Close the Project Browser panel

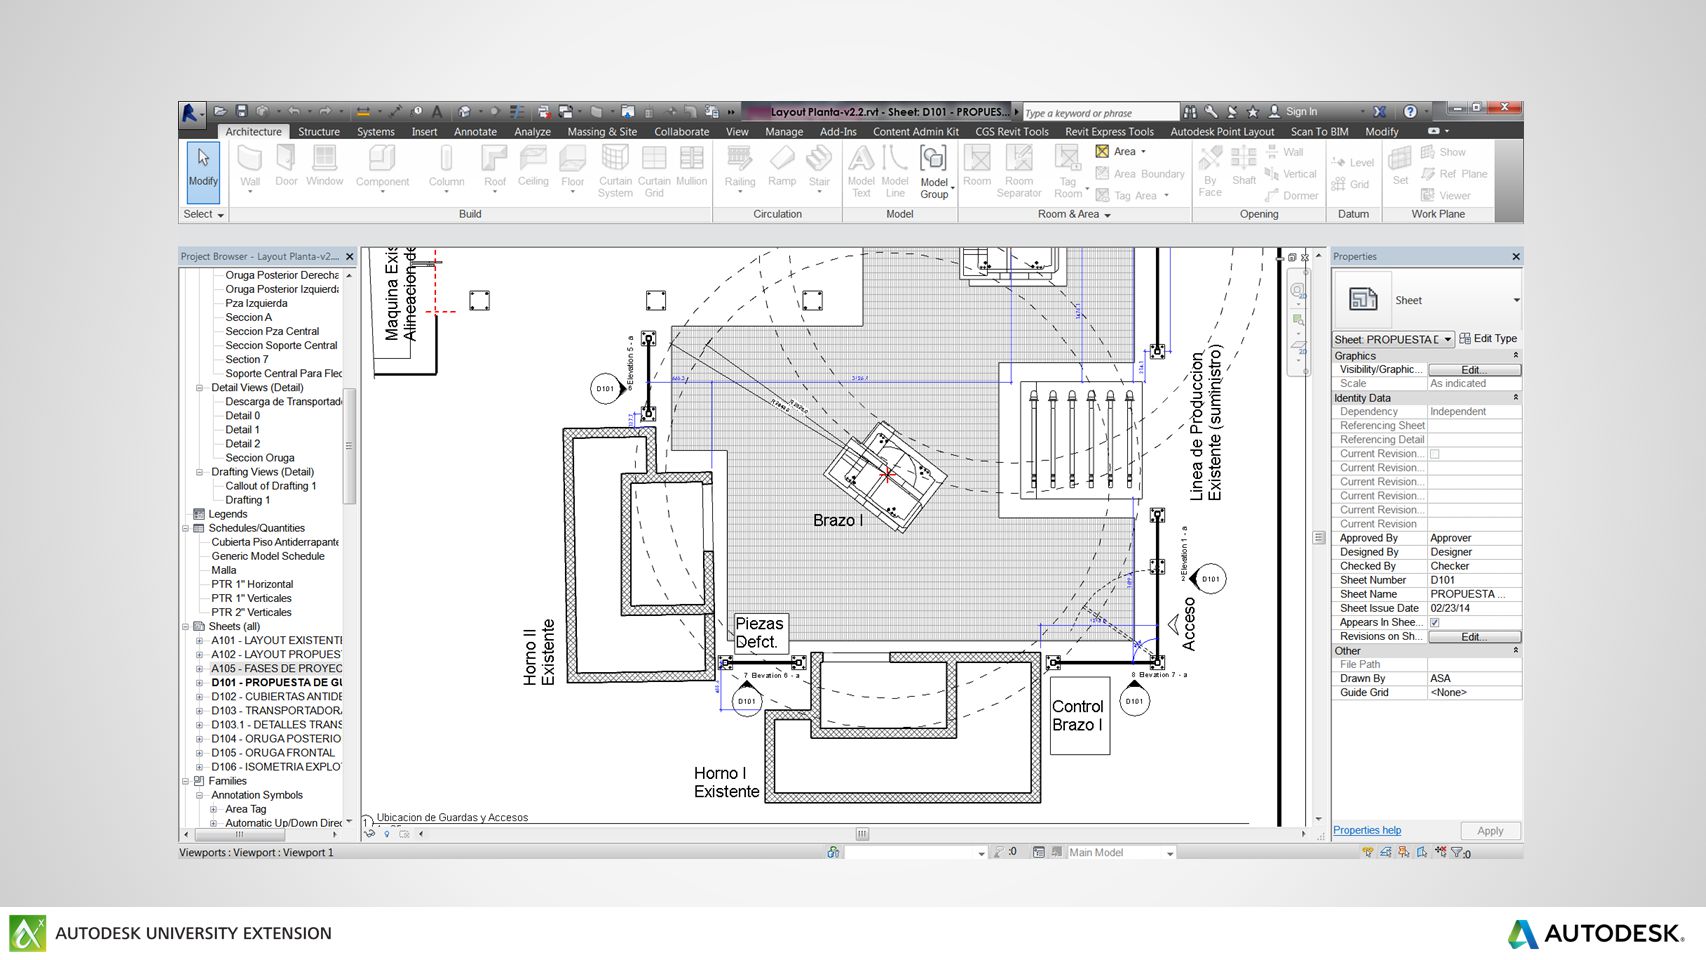coord(349,257)
